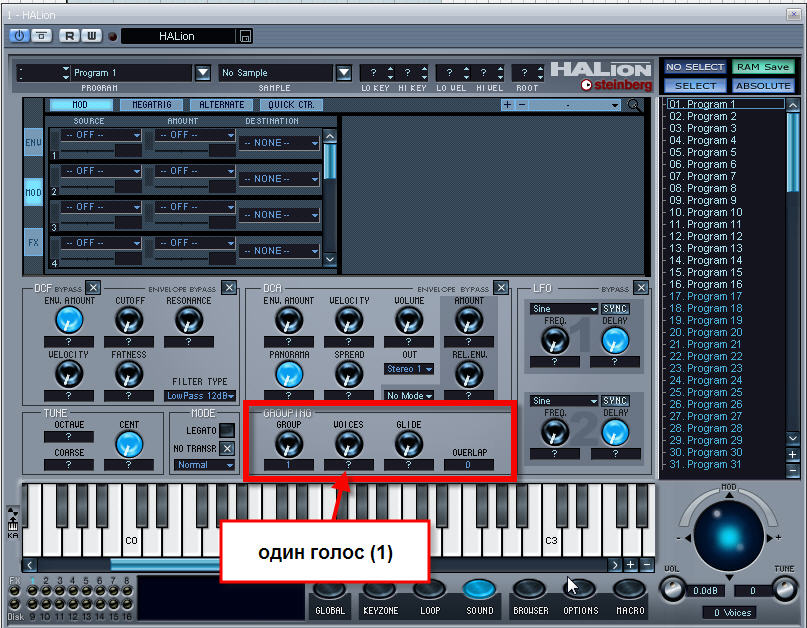
Task: Click the Grouping Group knob
Action: [289, 445]
